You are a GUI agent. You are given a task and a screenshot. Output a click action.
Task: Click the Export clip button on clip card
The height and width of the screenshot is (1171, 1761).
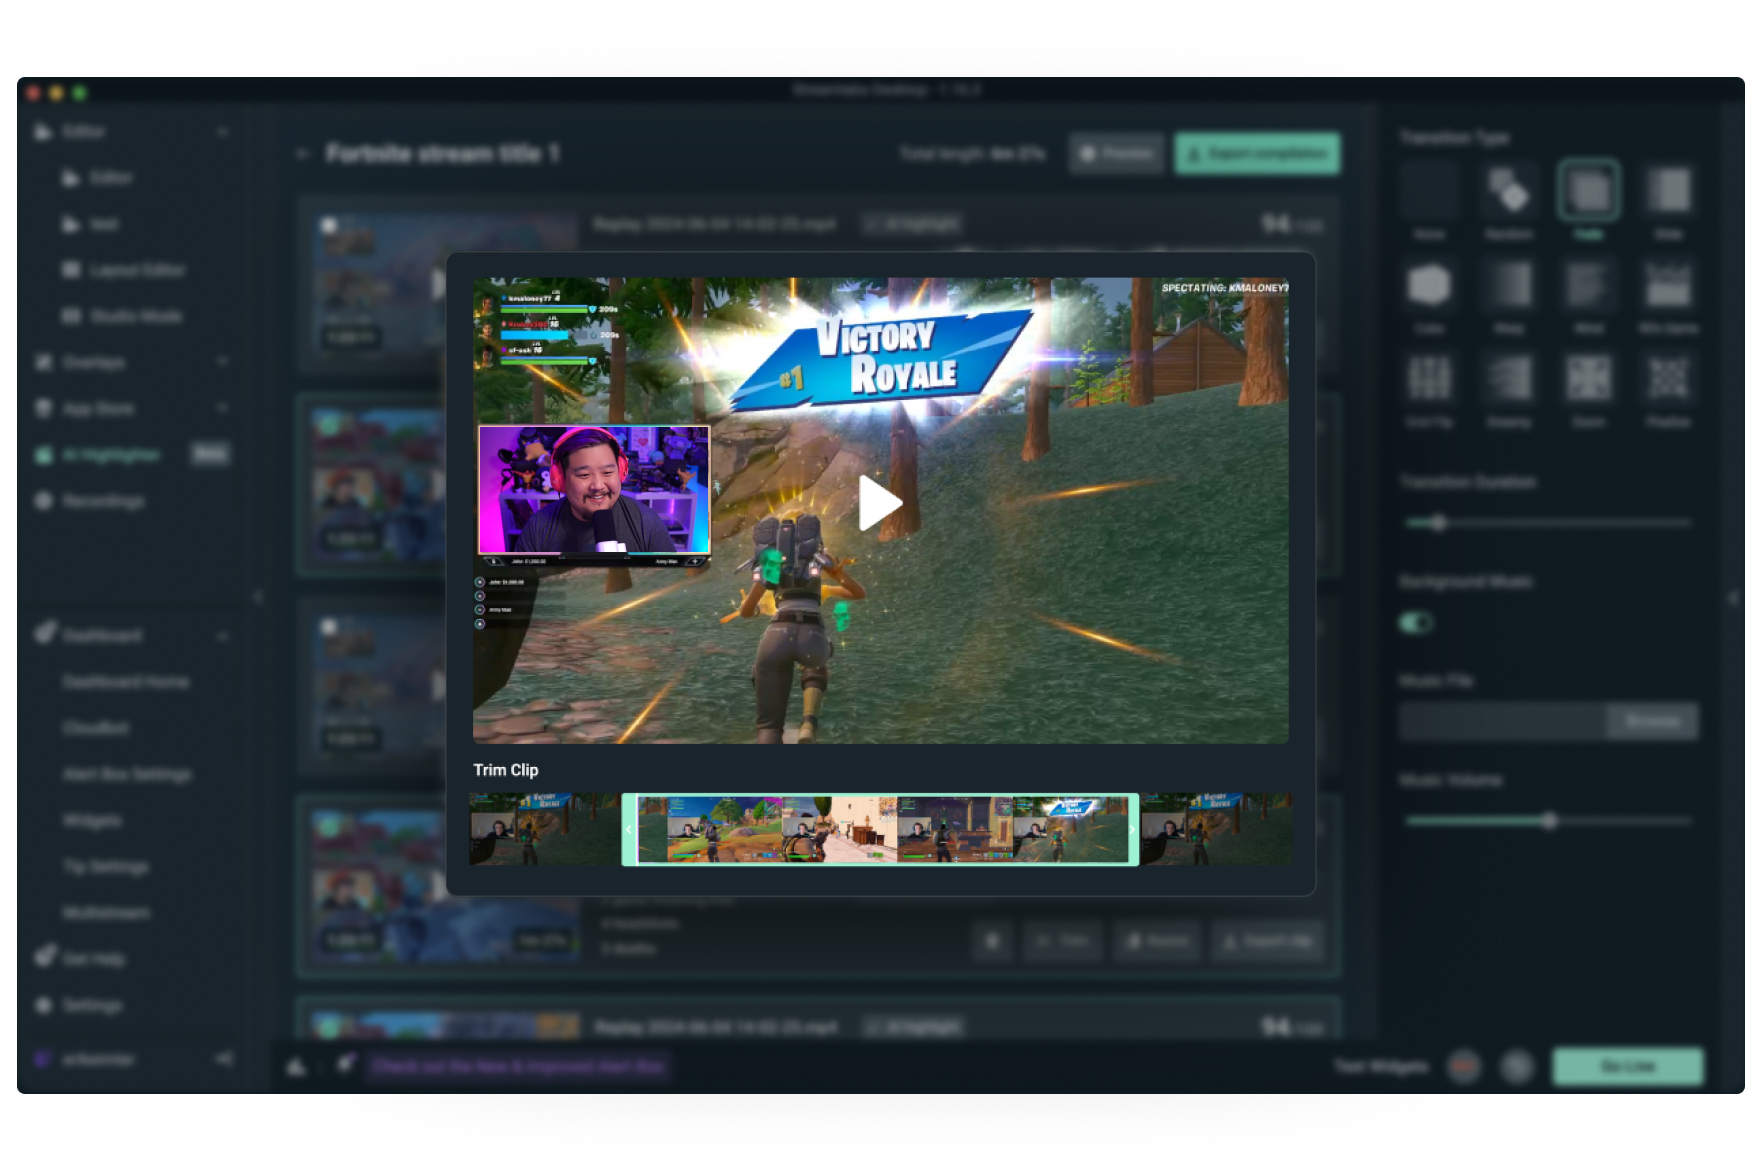tap(1268, 941)
